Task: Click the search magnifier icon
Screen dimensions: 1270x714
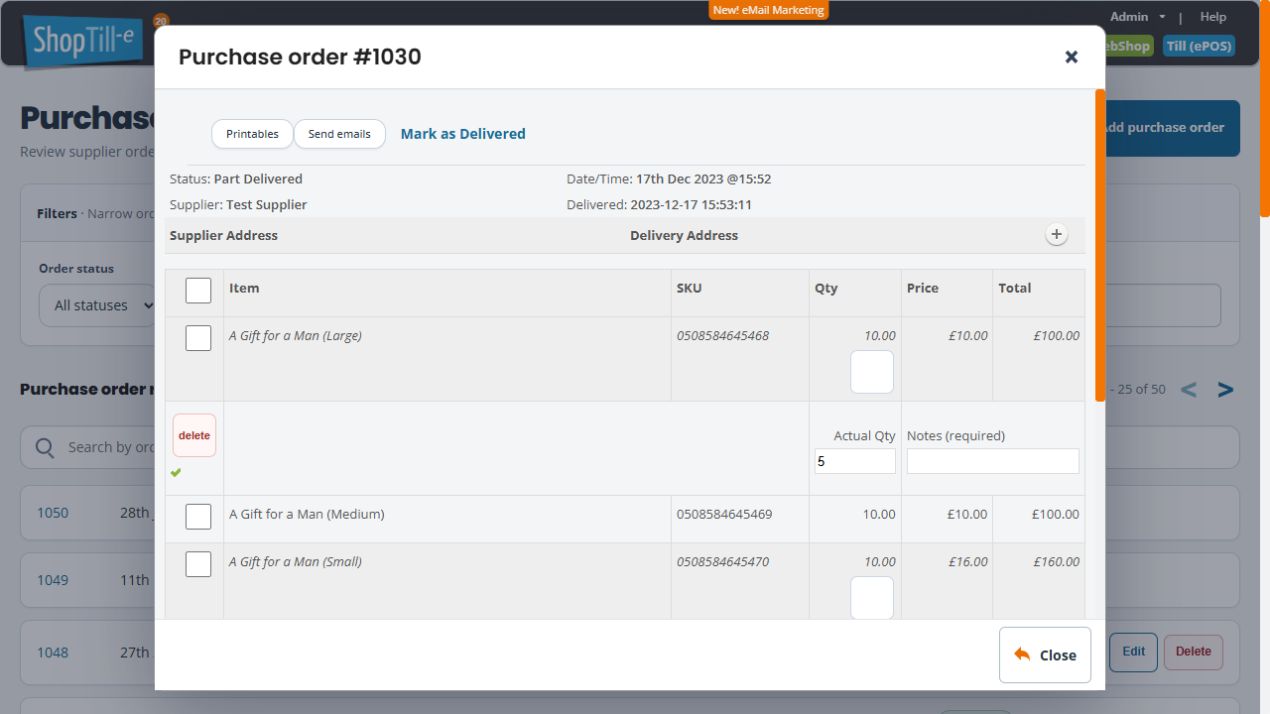Action: (45, 448)
